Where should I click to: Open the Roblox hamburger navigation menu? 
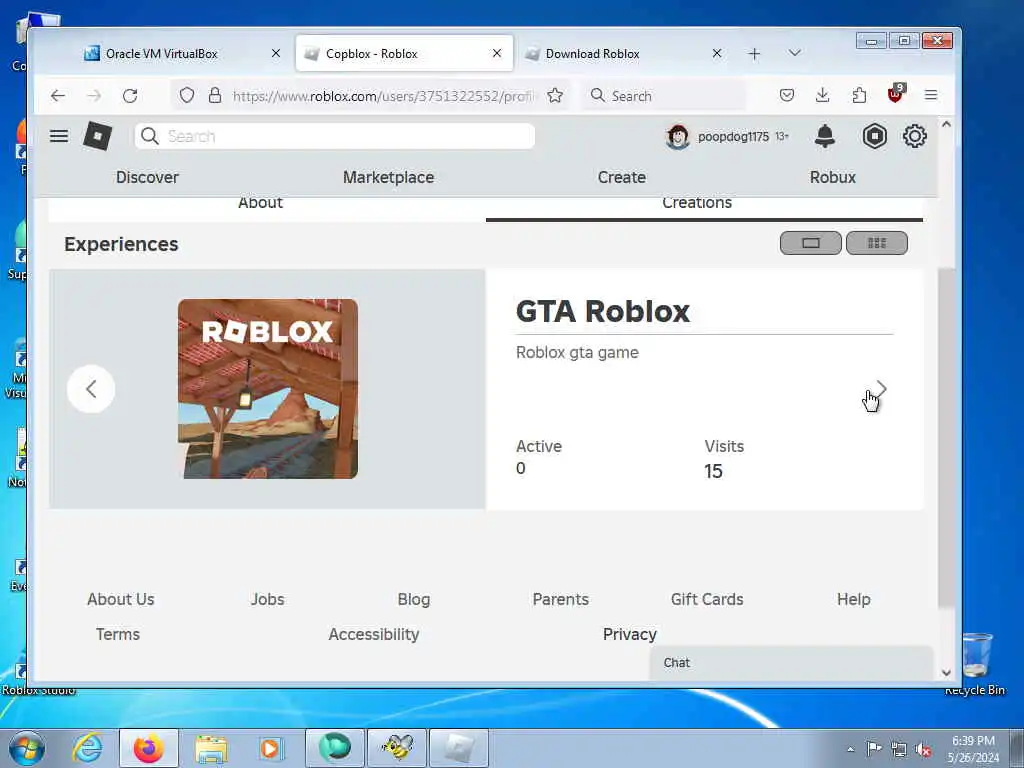pos(59,136)
